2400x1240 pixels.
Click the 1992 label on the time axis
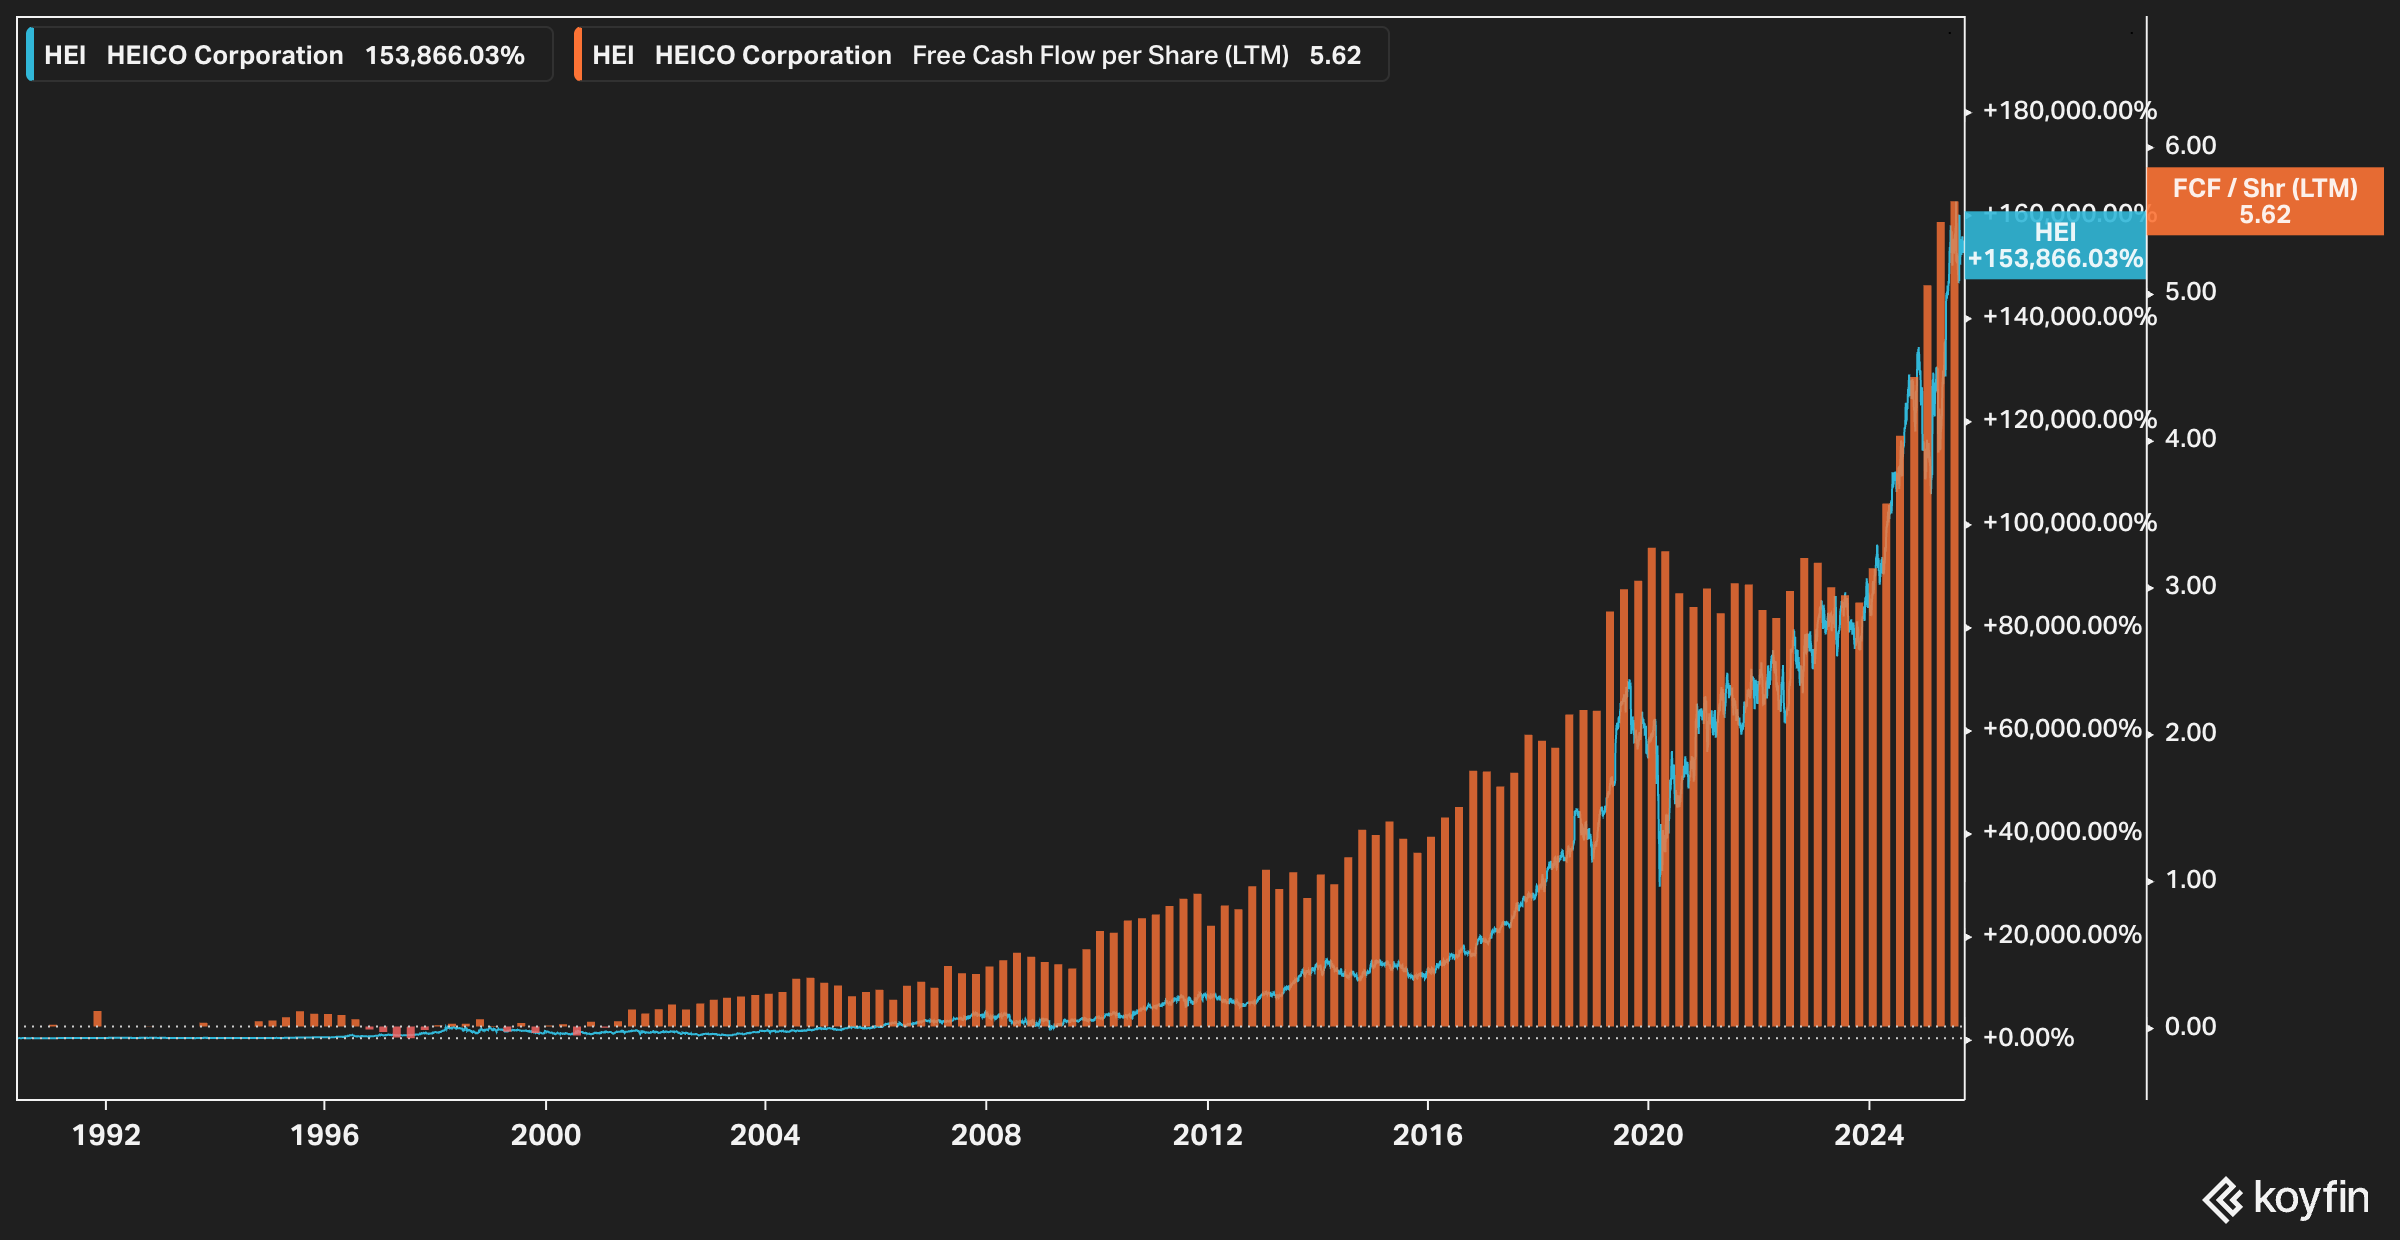pos(106,1135)
